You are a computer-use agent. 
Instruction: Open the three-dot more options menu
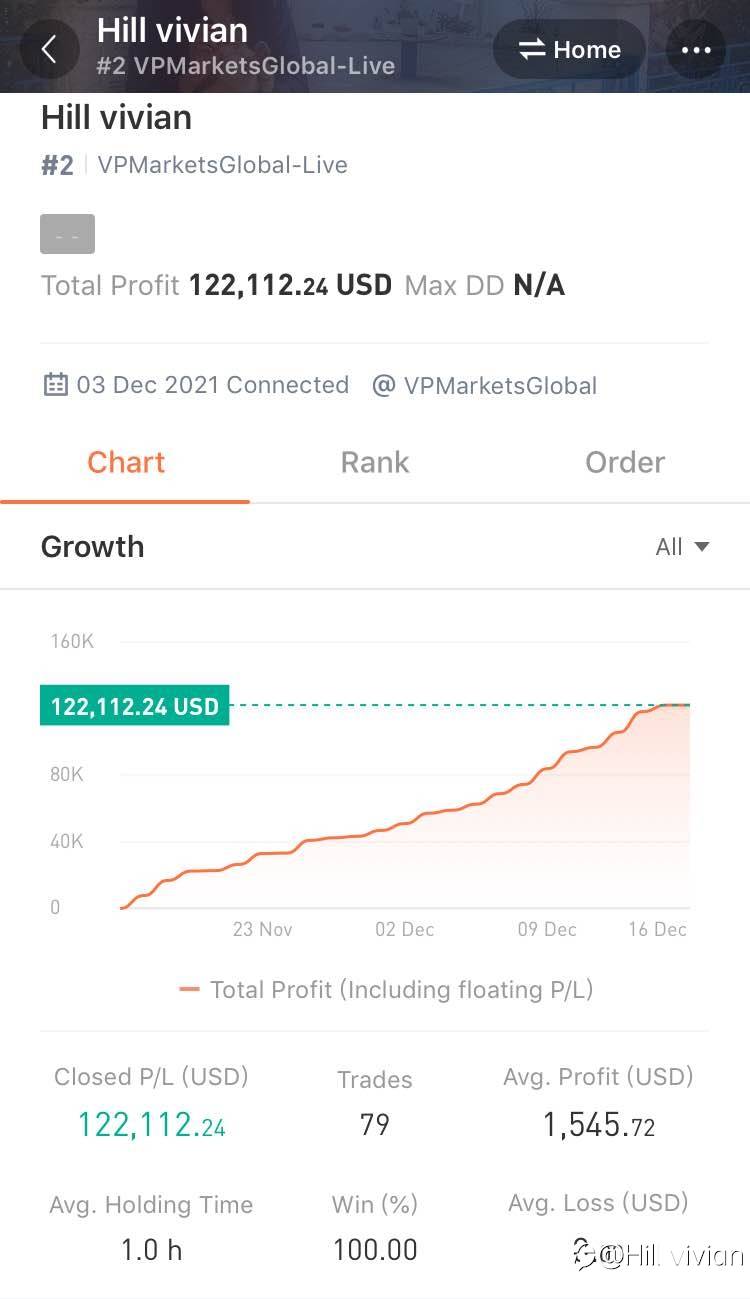tap(695, 49)
